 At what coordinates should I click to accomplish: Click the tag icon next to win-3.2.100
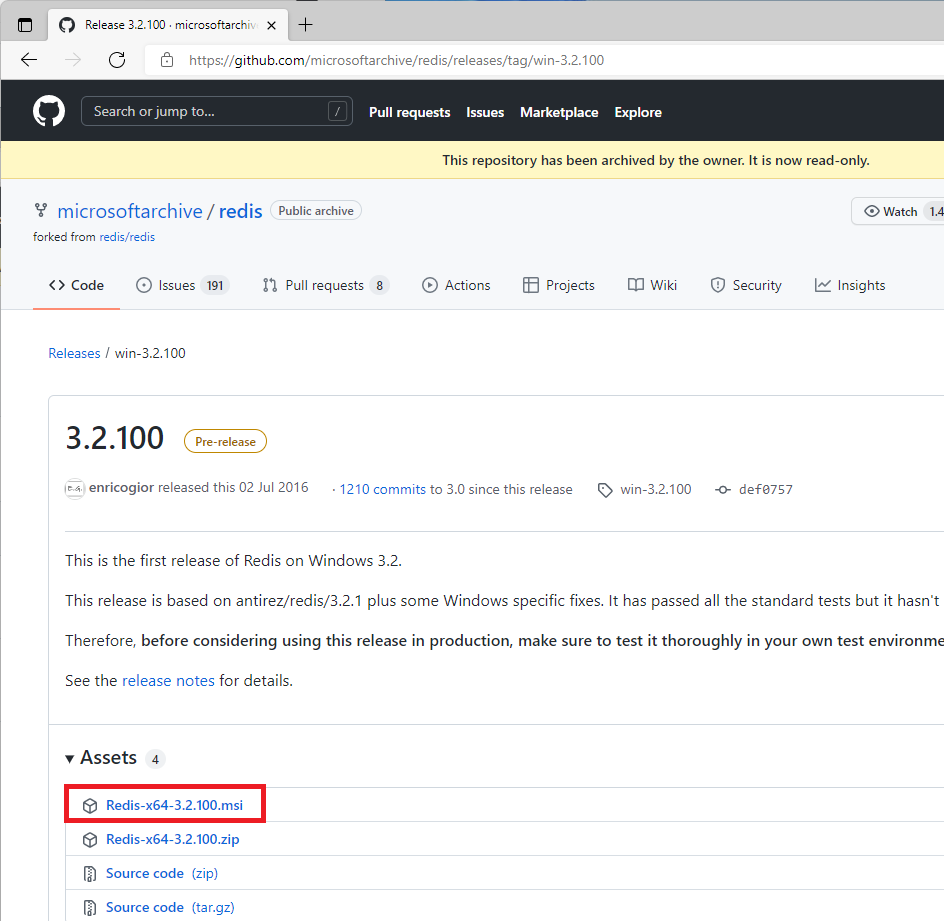(604, 490)
